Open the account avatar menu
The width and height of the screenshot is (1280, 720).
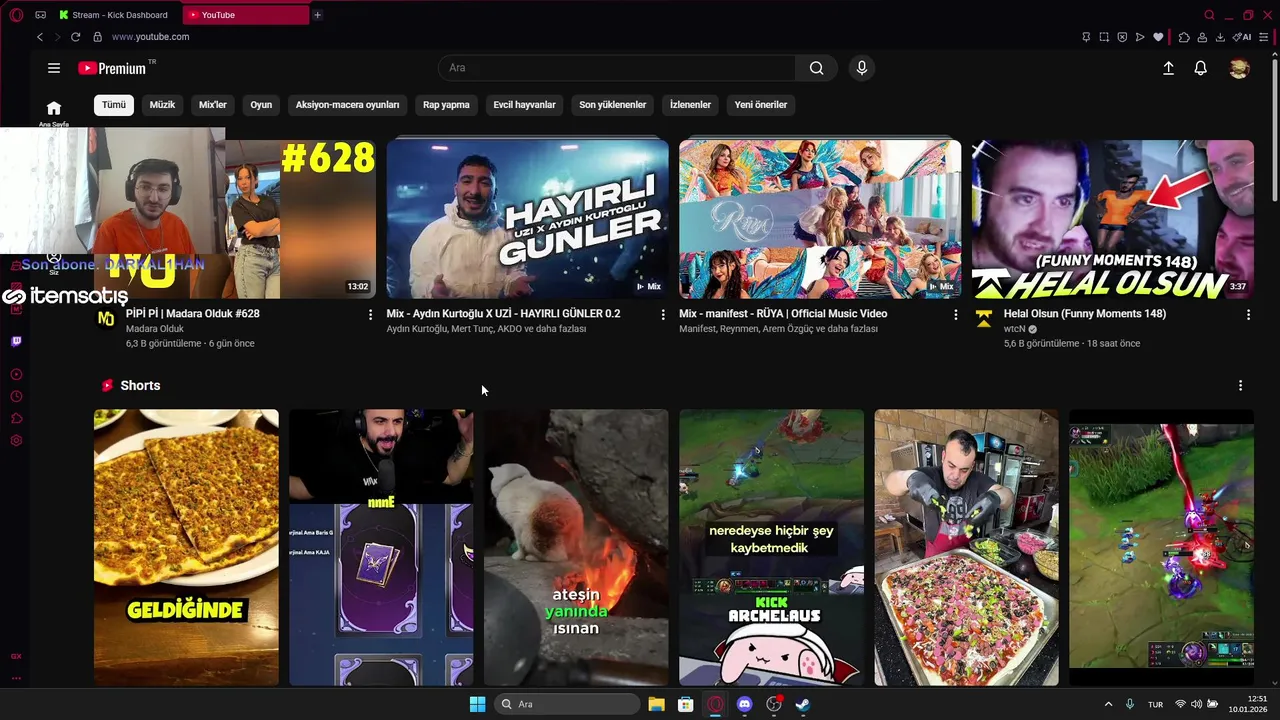pos(1239,68)
